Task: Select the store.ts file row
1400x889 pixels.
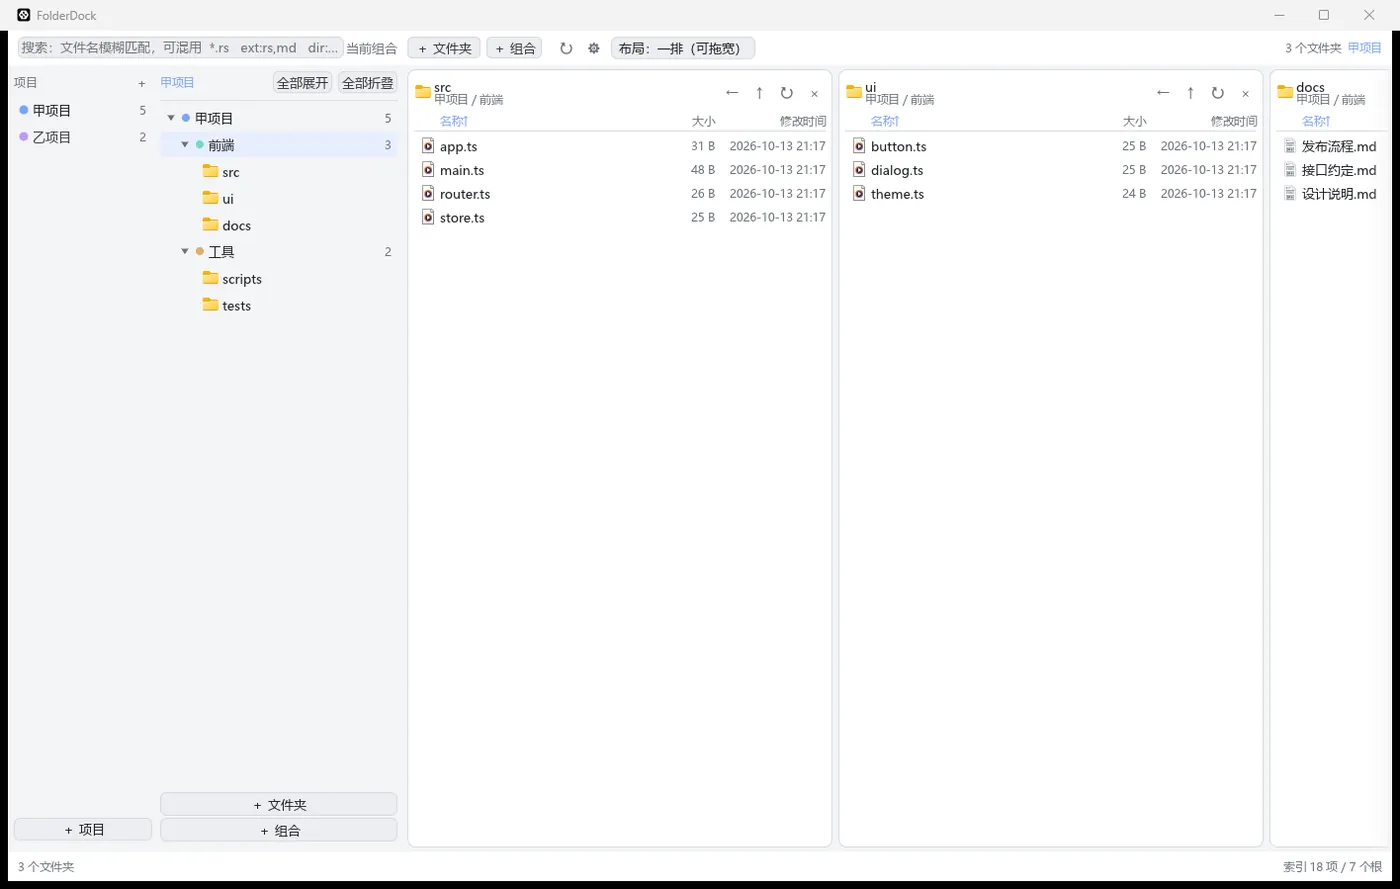Action: pos(620,218)
